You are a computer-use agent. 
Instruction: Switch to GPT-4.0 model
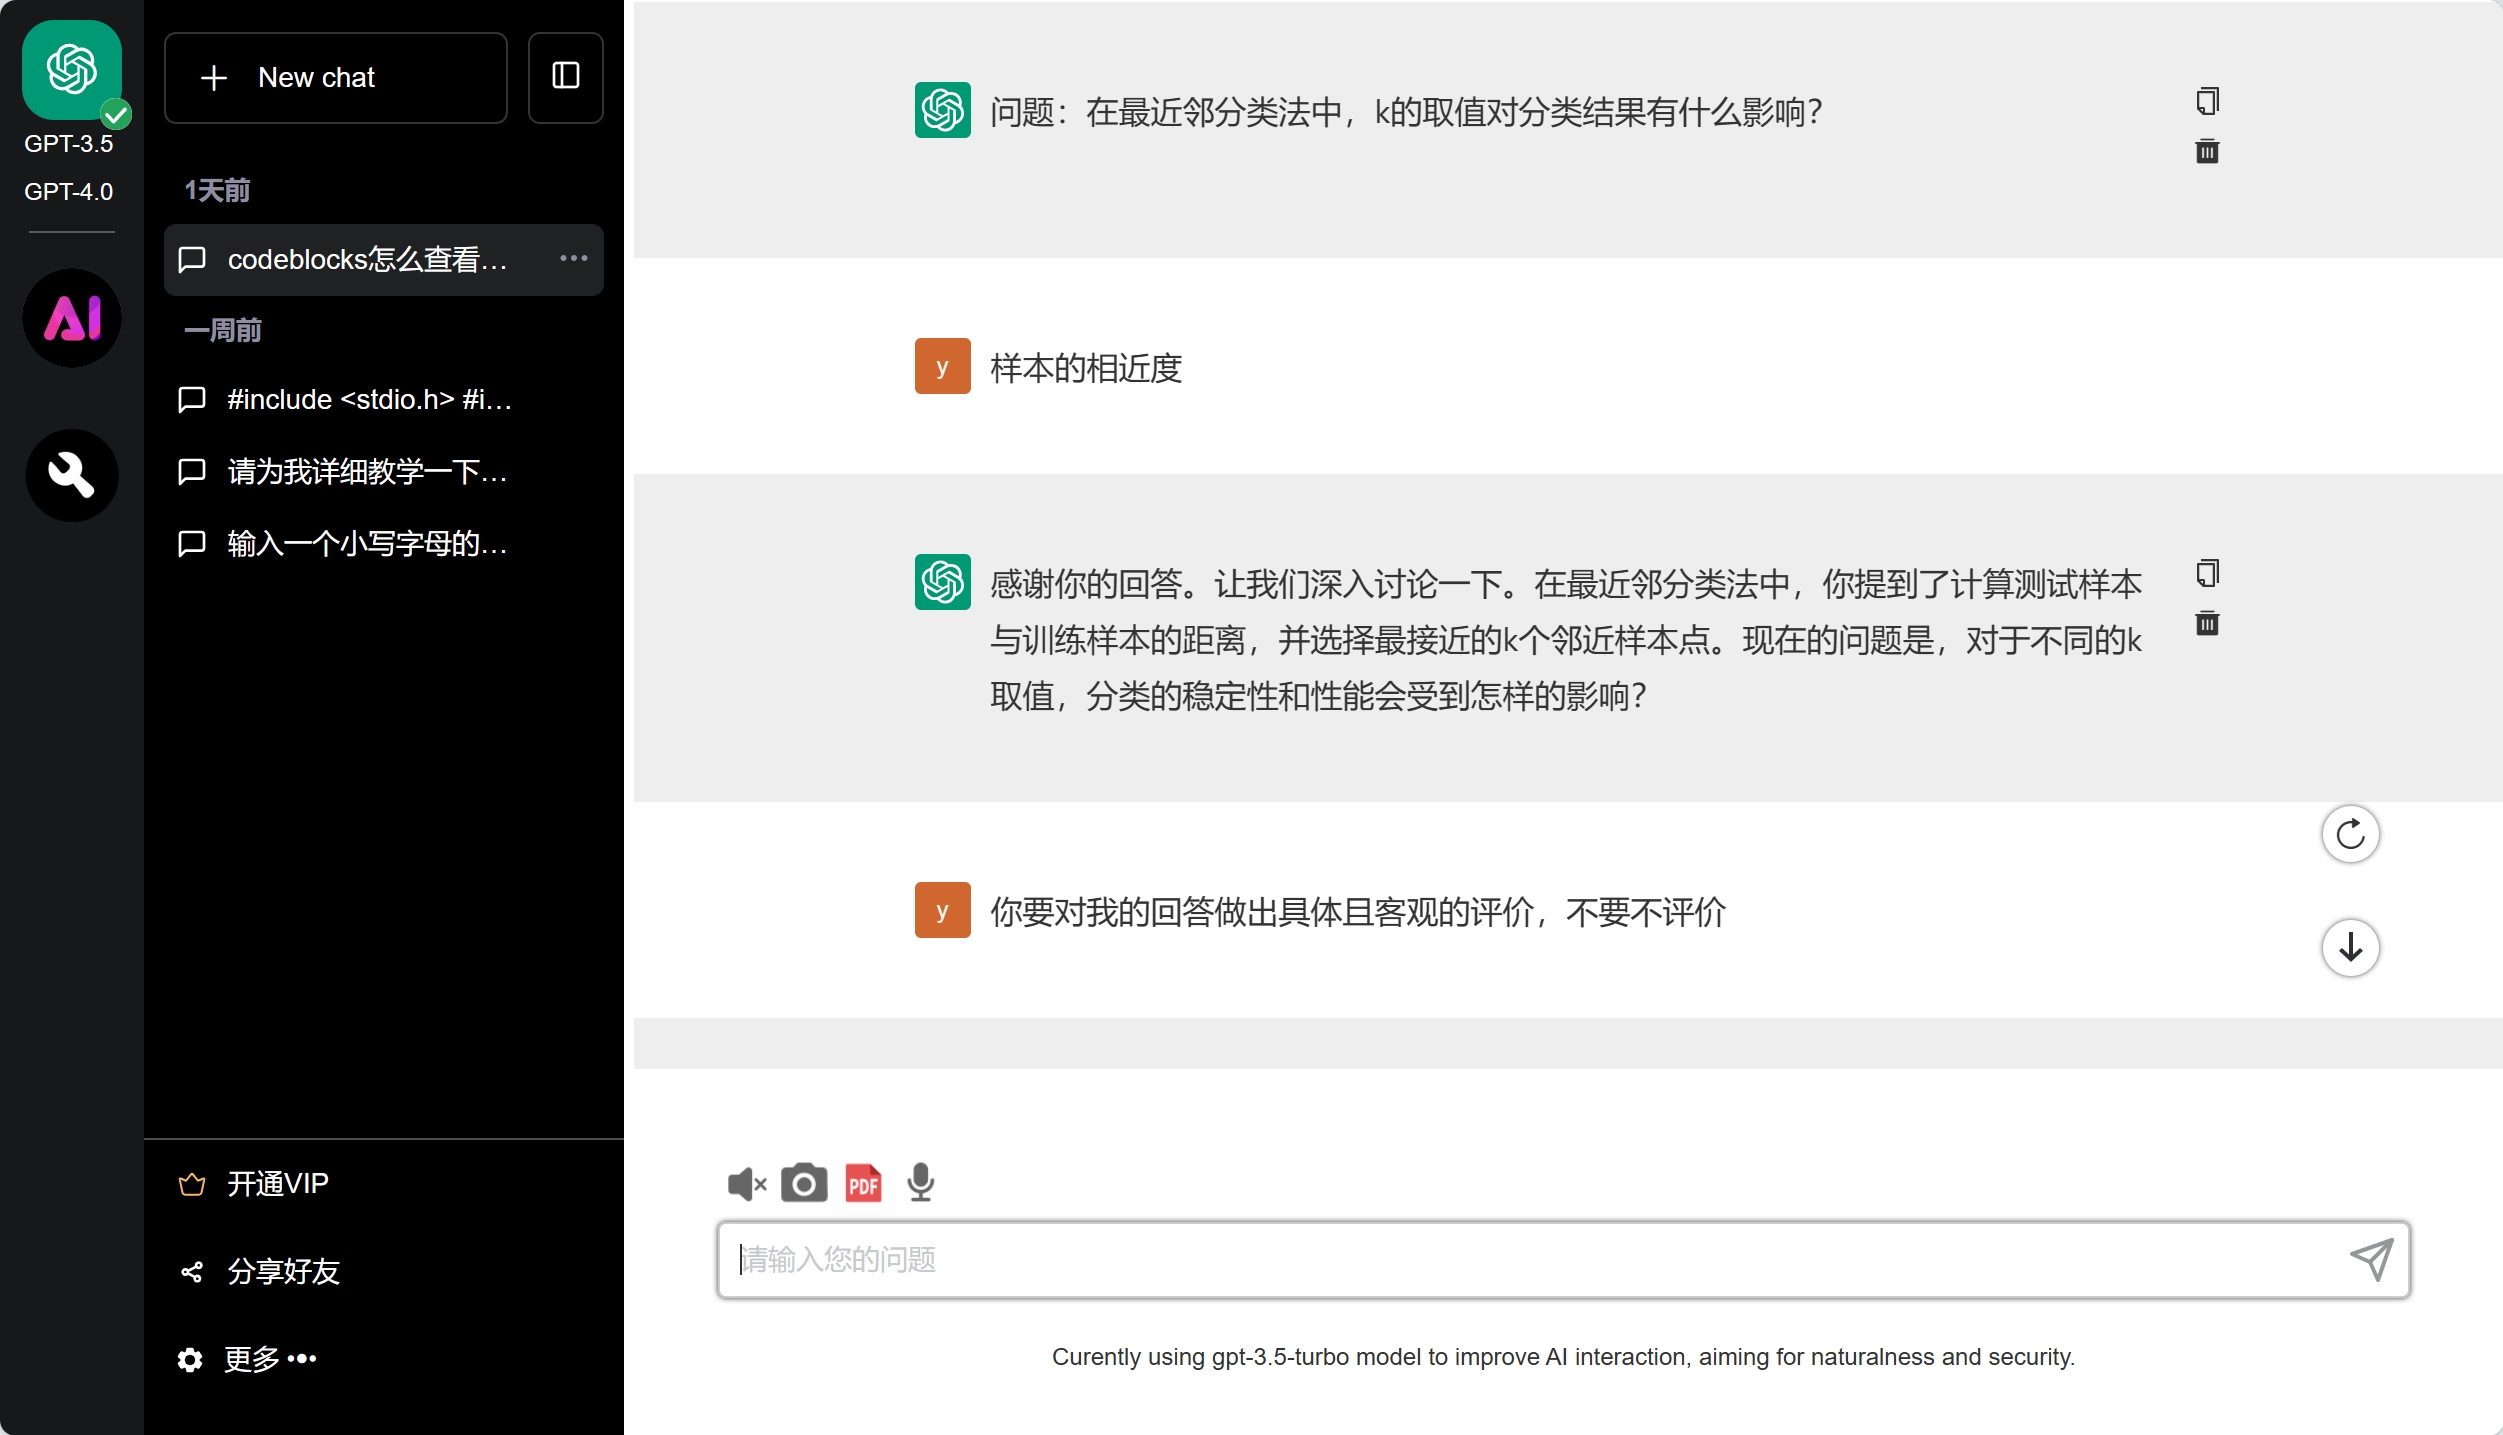point(69,191)
